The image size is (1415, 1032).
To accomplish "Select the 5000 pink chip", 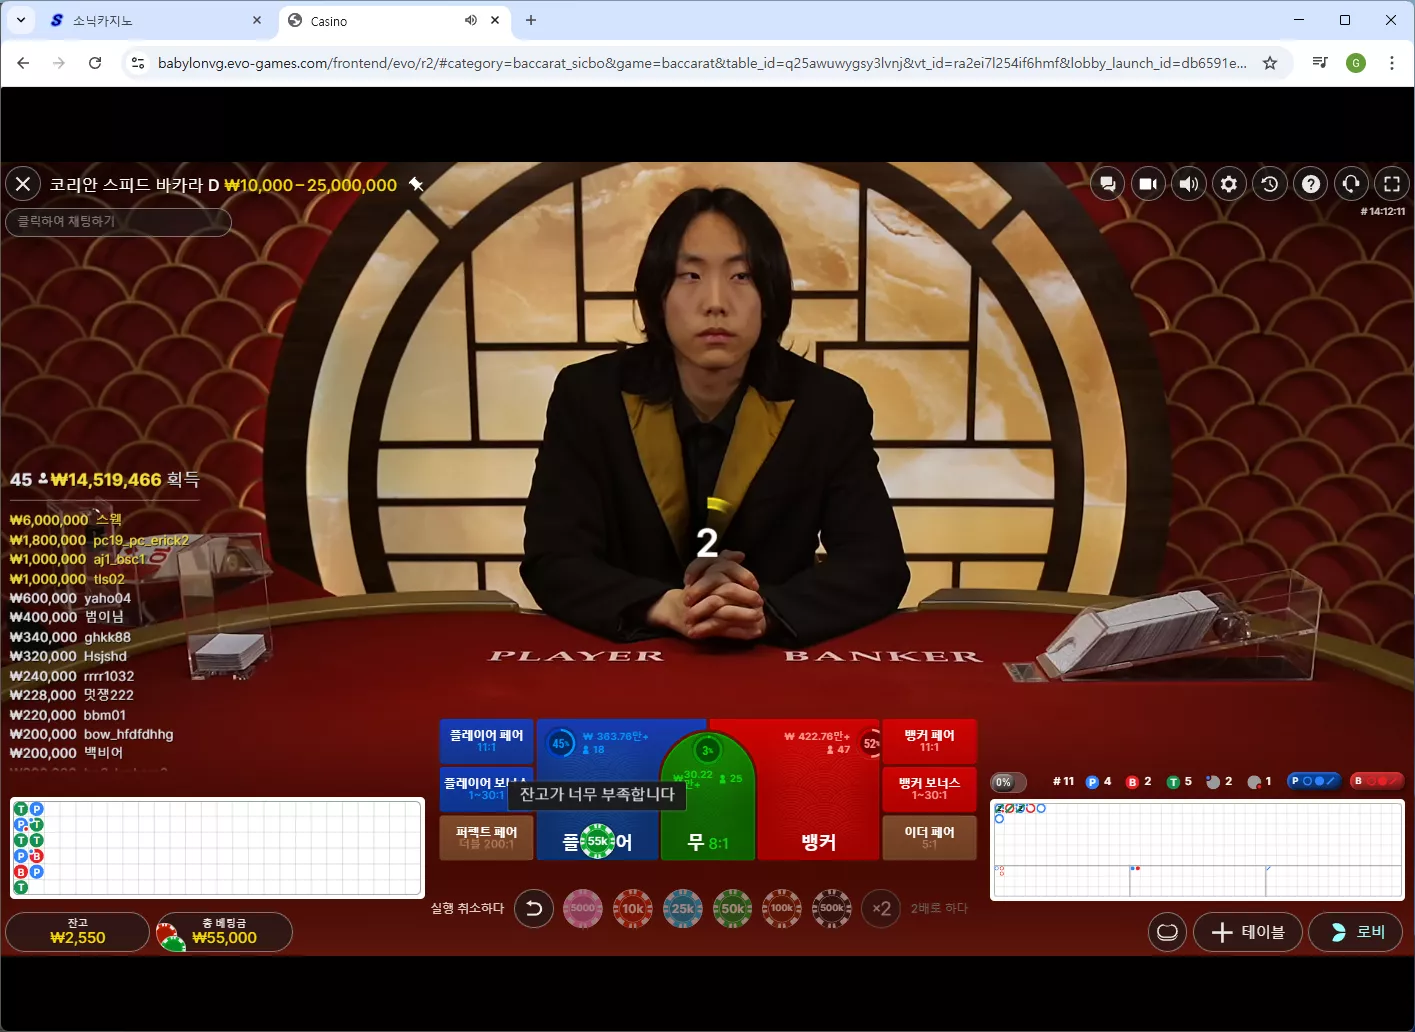I will click(x=583, y=908).
